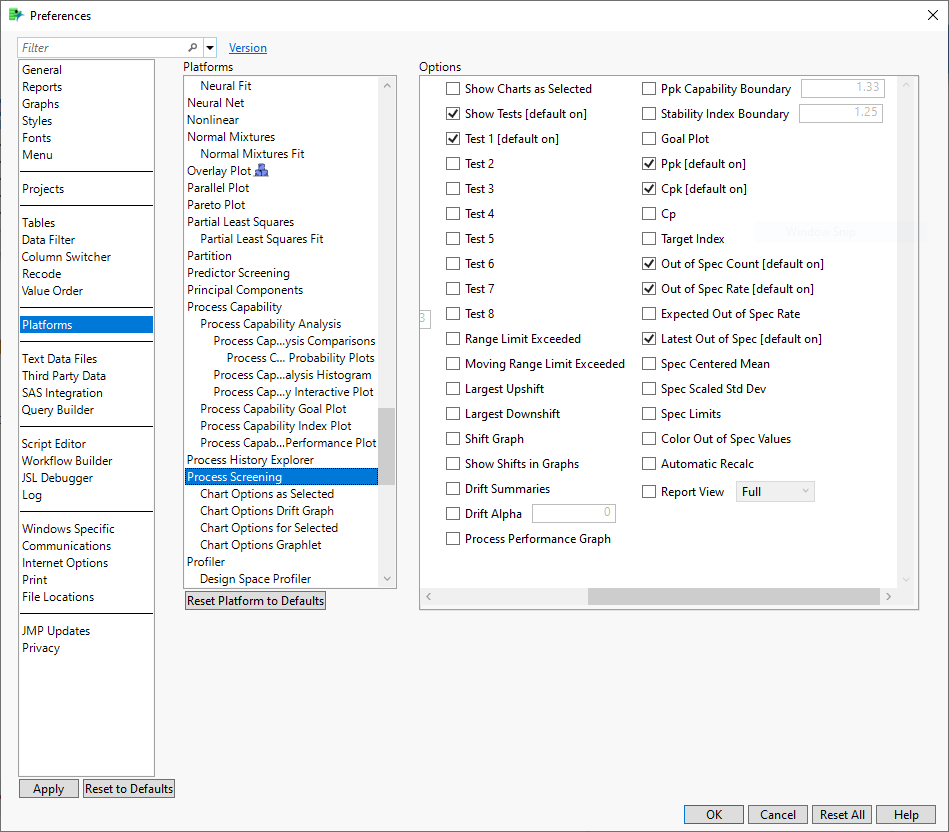The image size is (949, 832).
Task: Enable Show Charts as Selected checkbox
Action: tap(453, 89)
